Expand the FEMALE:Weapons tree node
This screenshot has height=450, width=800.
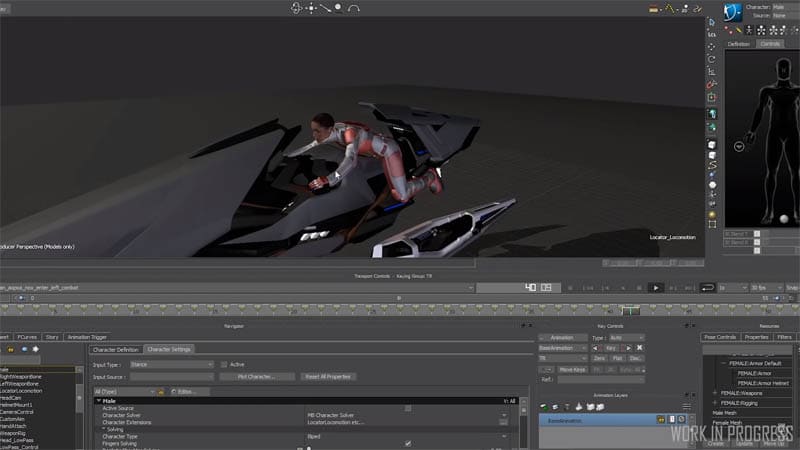click(715, 393)
